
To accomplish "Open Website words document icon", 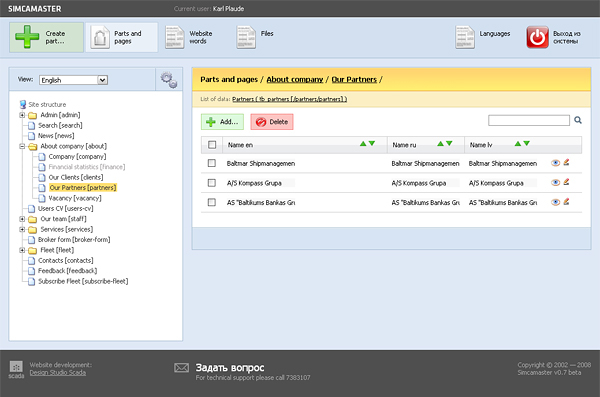I will pos(174,37).
